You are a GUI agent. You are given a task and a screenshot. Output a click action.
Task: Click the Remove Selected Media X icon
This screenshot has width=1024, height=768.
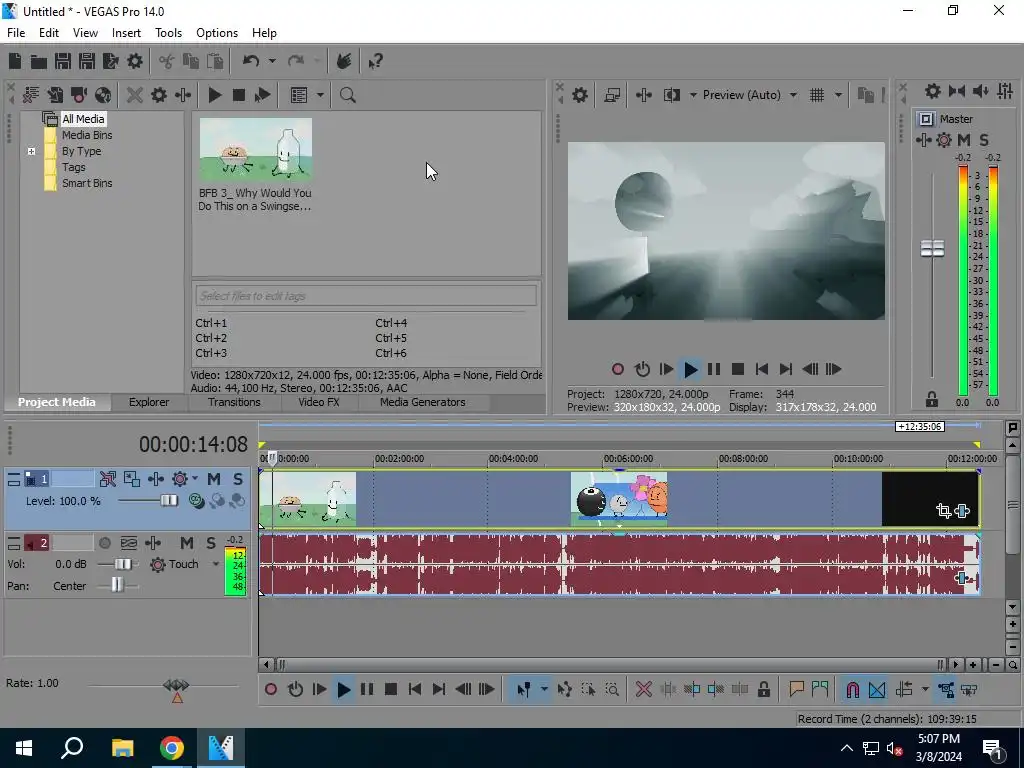tap(135, 95)
